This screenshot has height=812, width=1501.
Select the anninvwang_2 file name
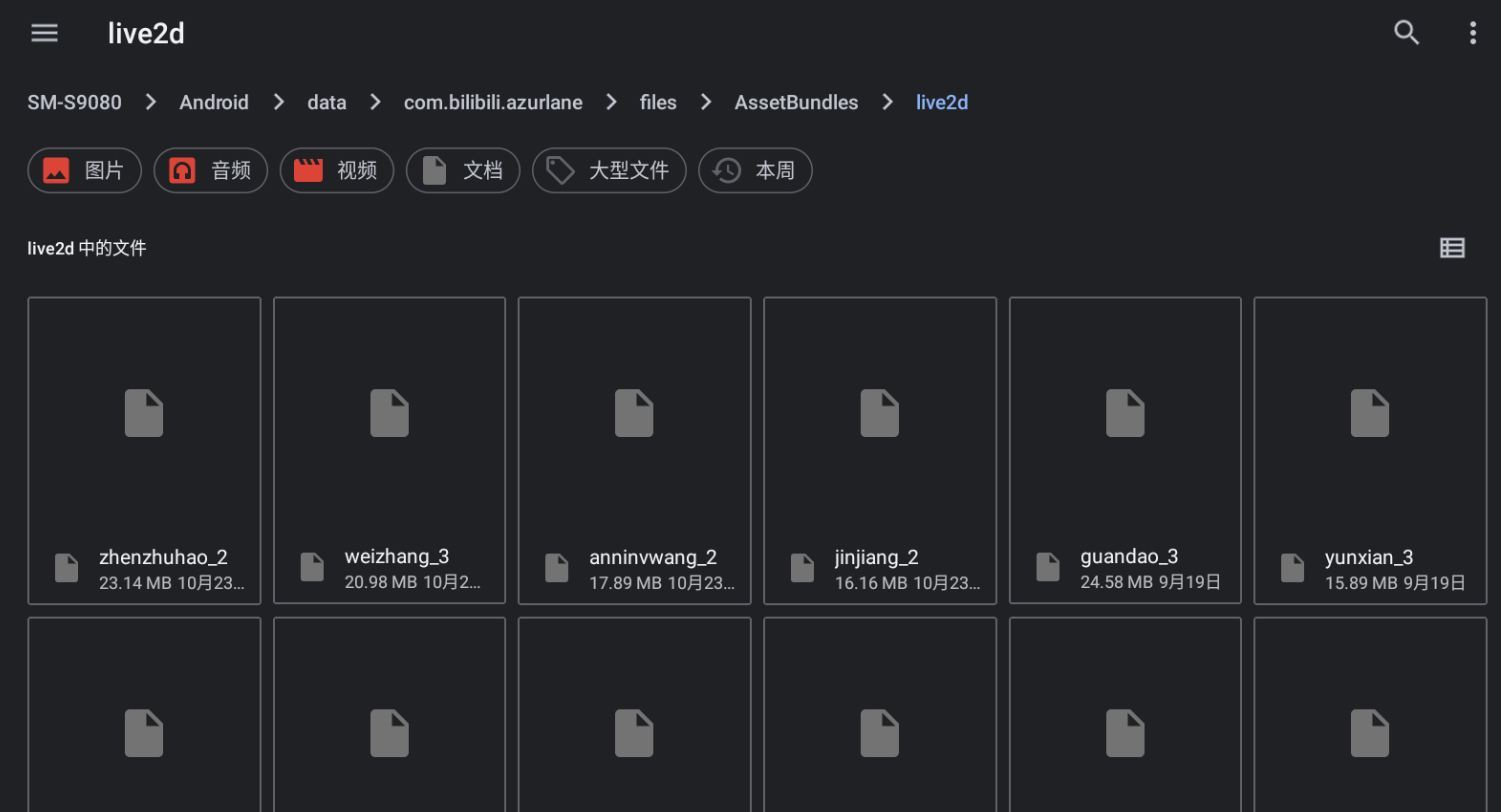click(653, 557)
